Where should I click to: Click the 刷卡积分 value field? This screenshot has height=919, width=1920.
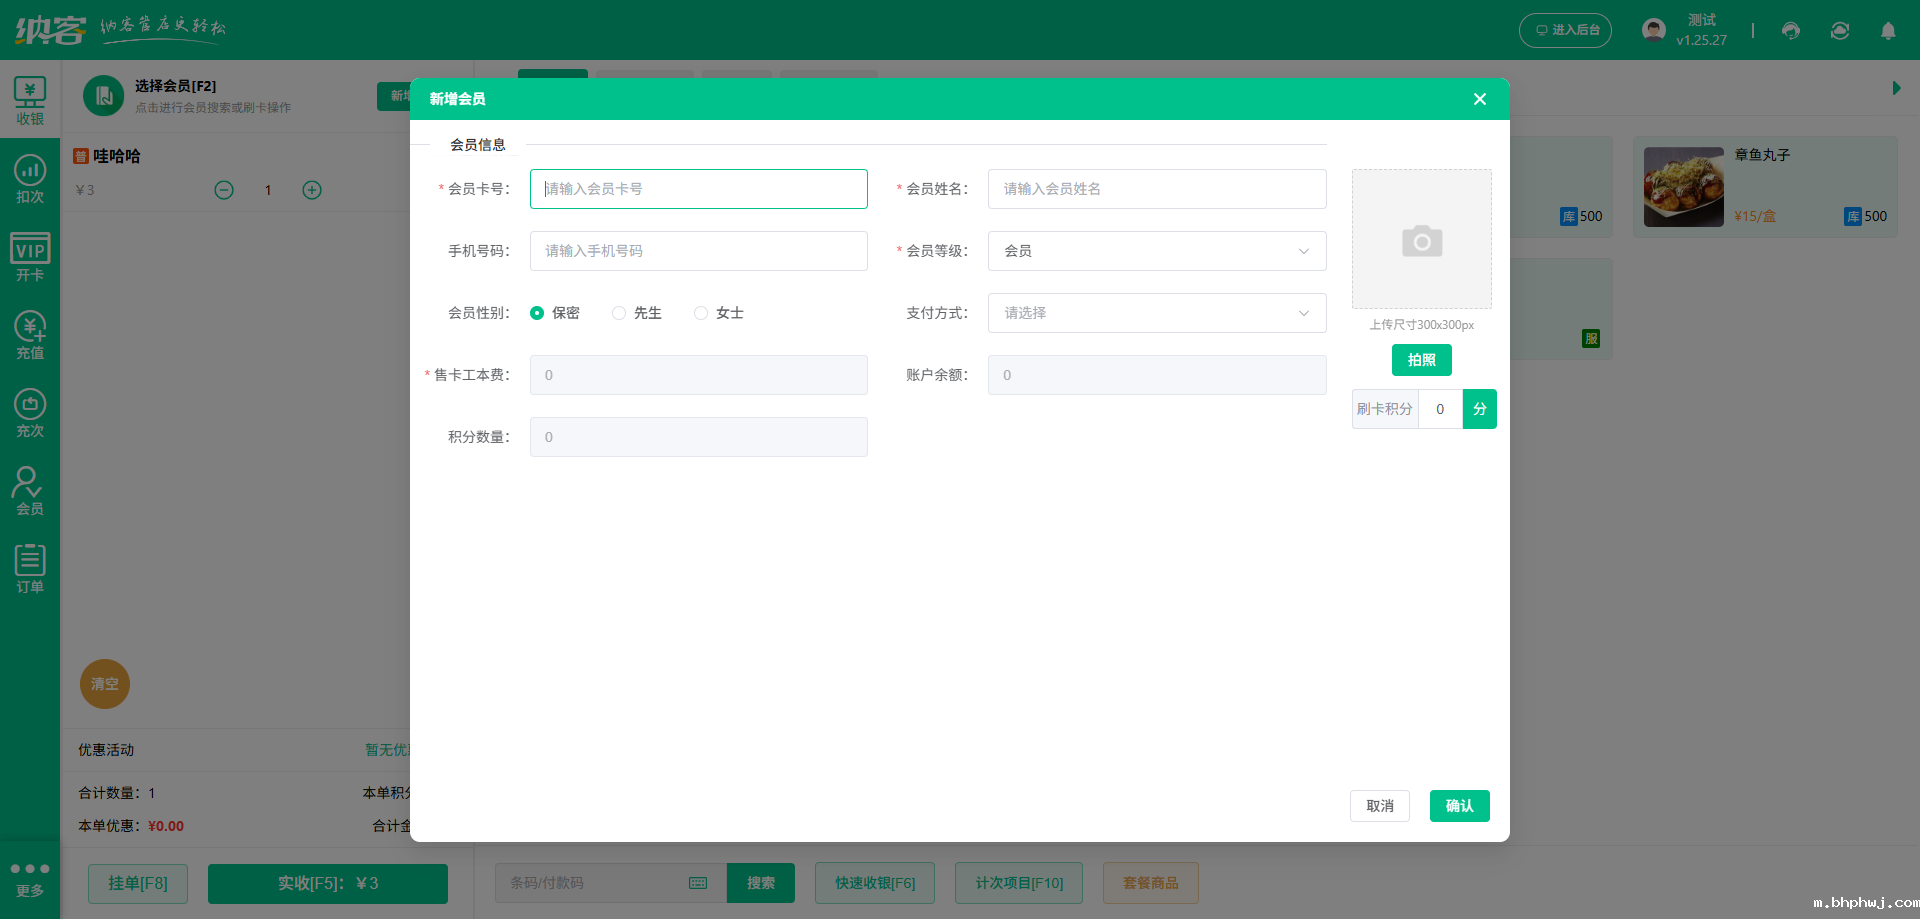(1440, 409)
